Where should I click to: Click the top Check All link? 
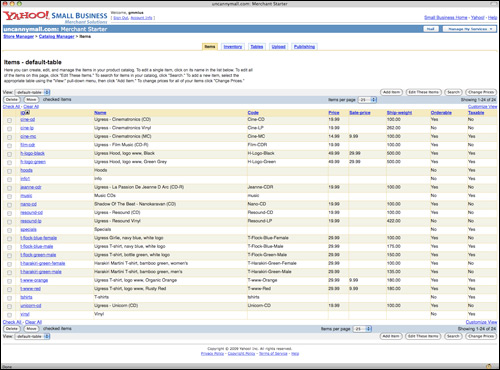pos(12,107)
